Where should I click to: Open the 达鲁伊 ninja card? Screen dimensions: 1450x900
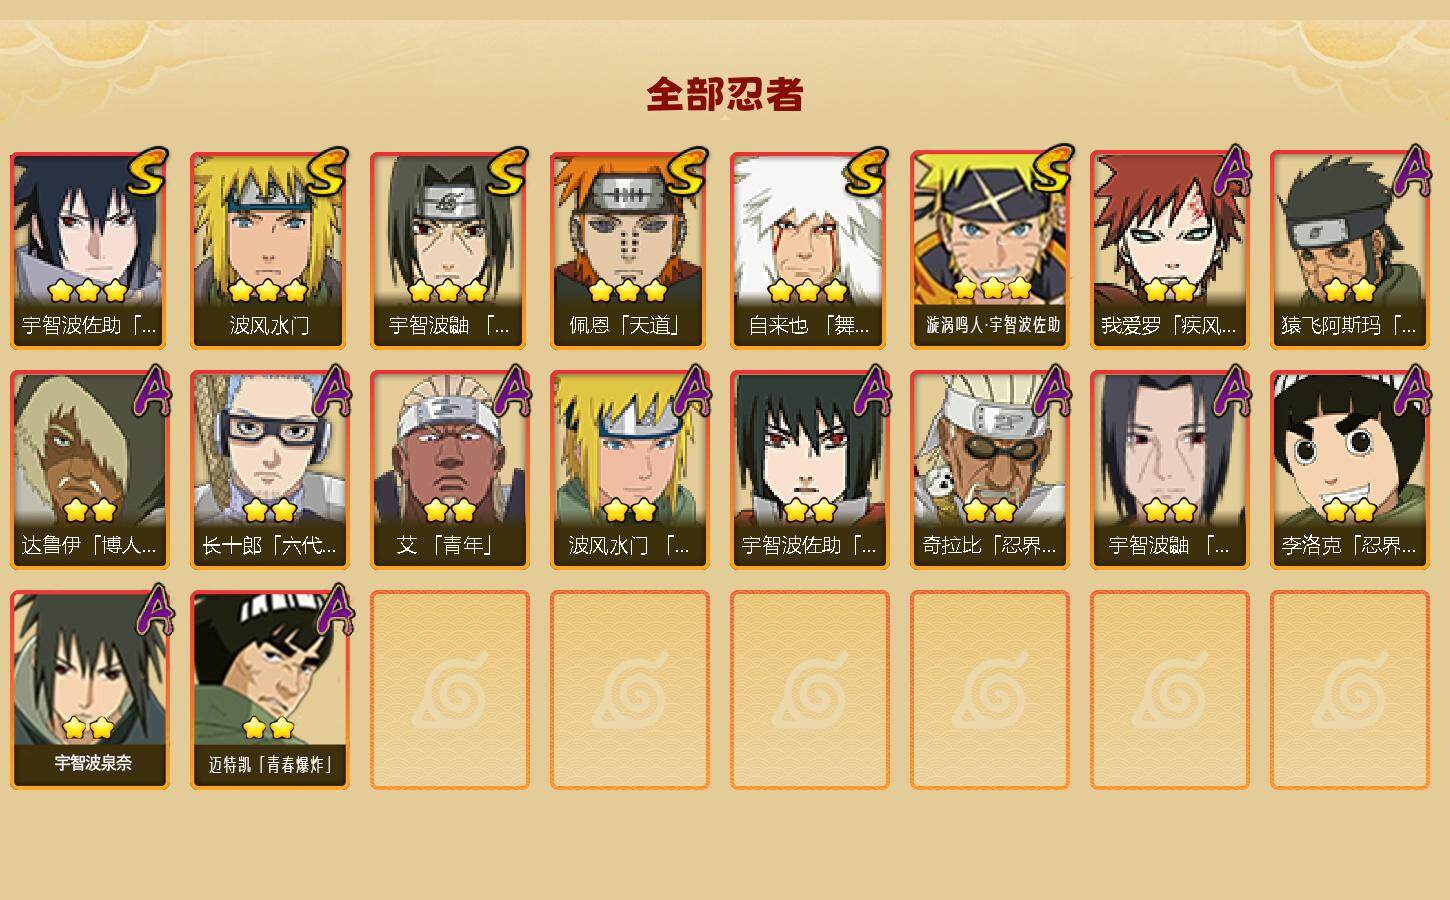pyautogui.click(x=89, y=470)
